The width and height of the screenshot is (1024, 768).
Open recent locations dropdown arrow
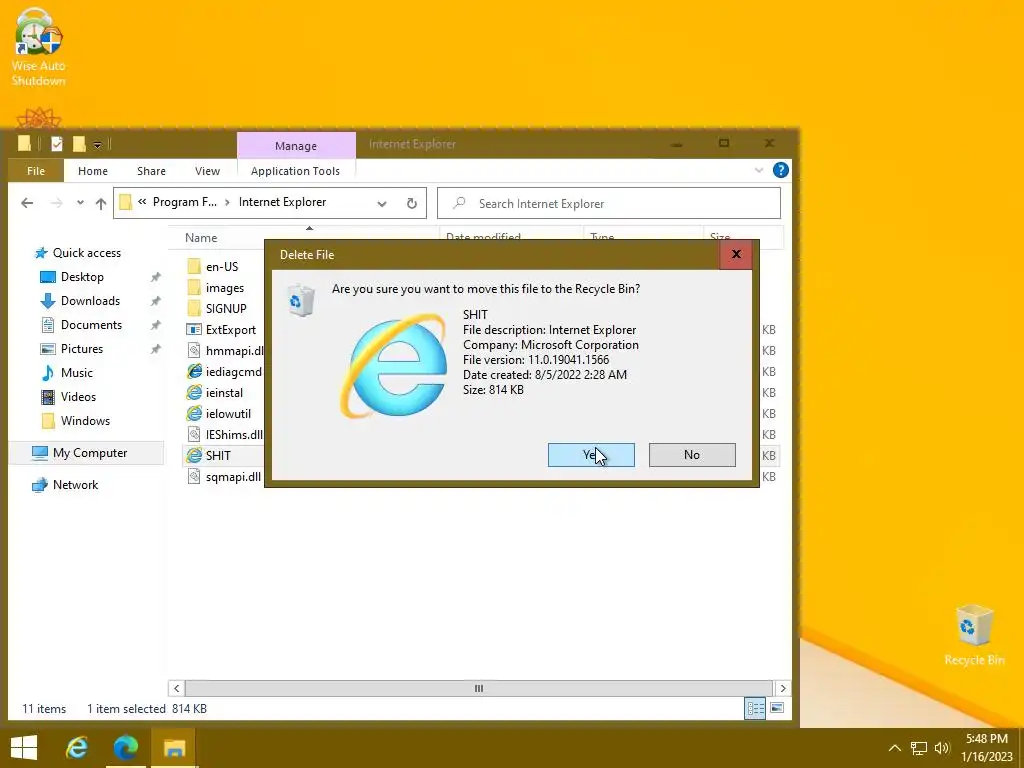(x=80, y=203)
